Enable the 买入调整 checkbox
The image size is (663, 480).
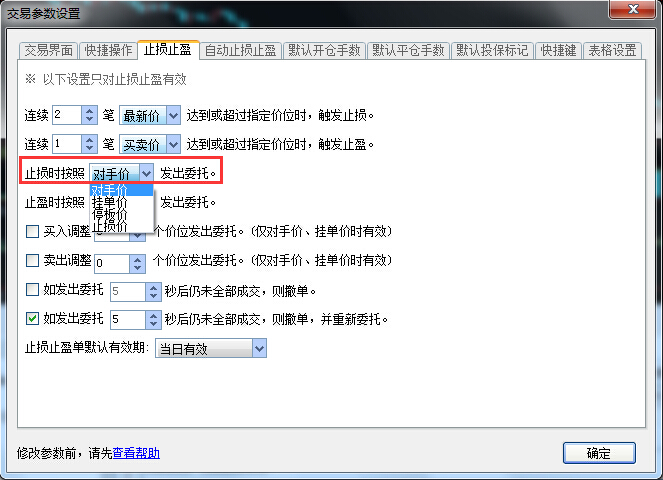33,231
